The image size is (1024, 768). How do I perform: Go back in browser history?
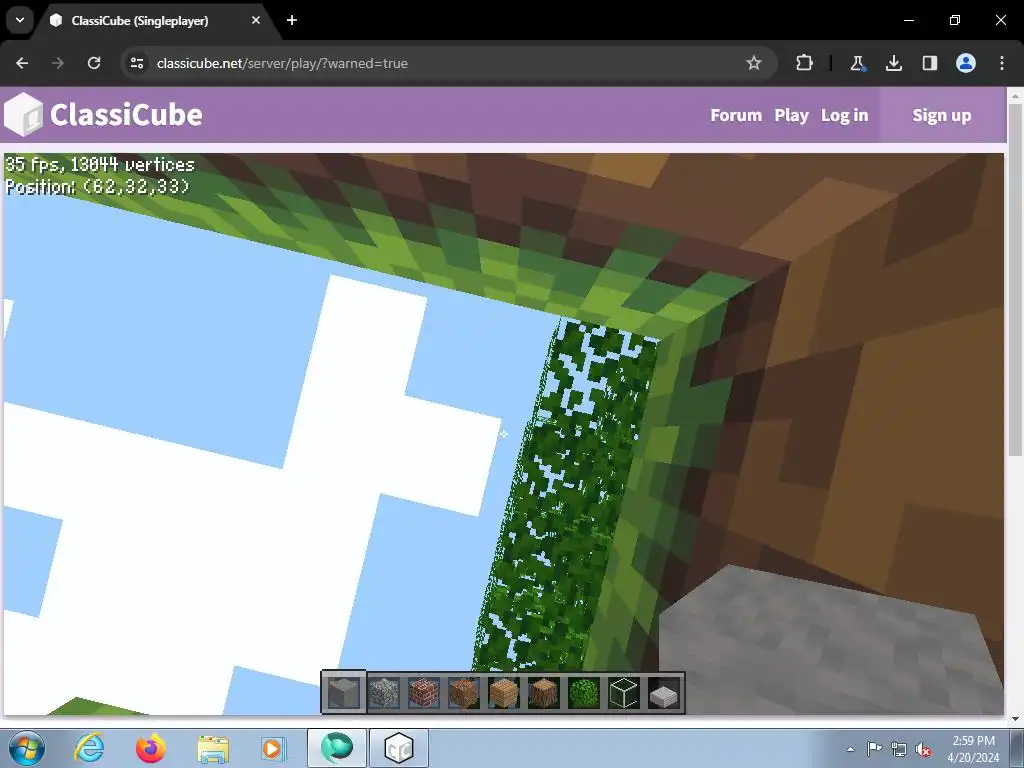click(22, 63)
